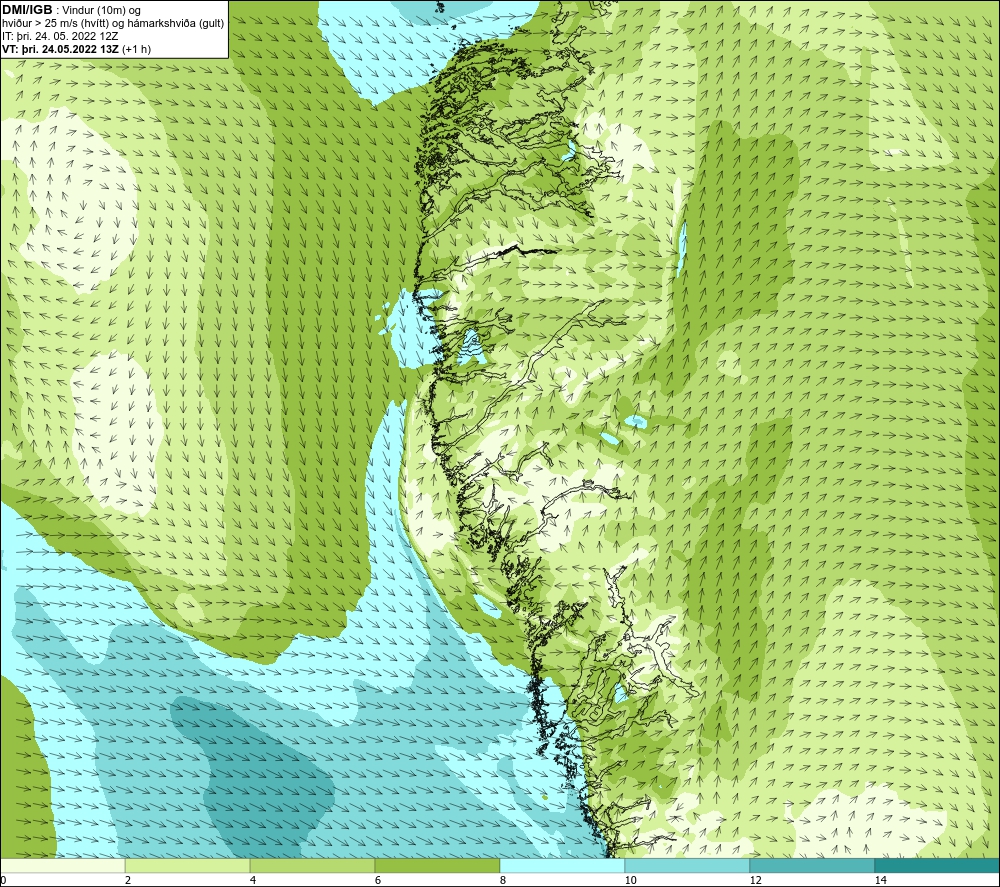Screen dimensions: 1000x887
Task: Click the 'IT: þri. 24. 05. 2022 12Z' line
Action: (x=60, y=36)
